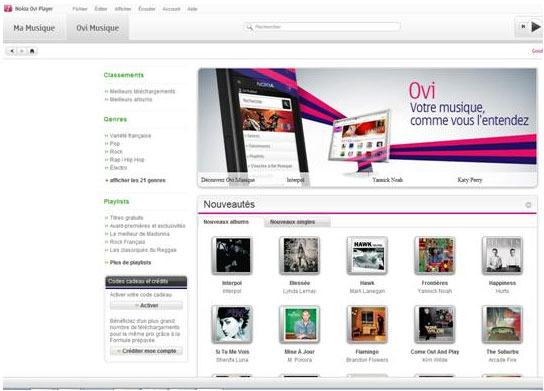This screenshot has height=391, width=544.
Task: Open the Account menu
Action: point(171,9)
